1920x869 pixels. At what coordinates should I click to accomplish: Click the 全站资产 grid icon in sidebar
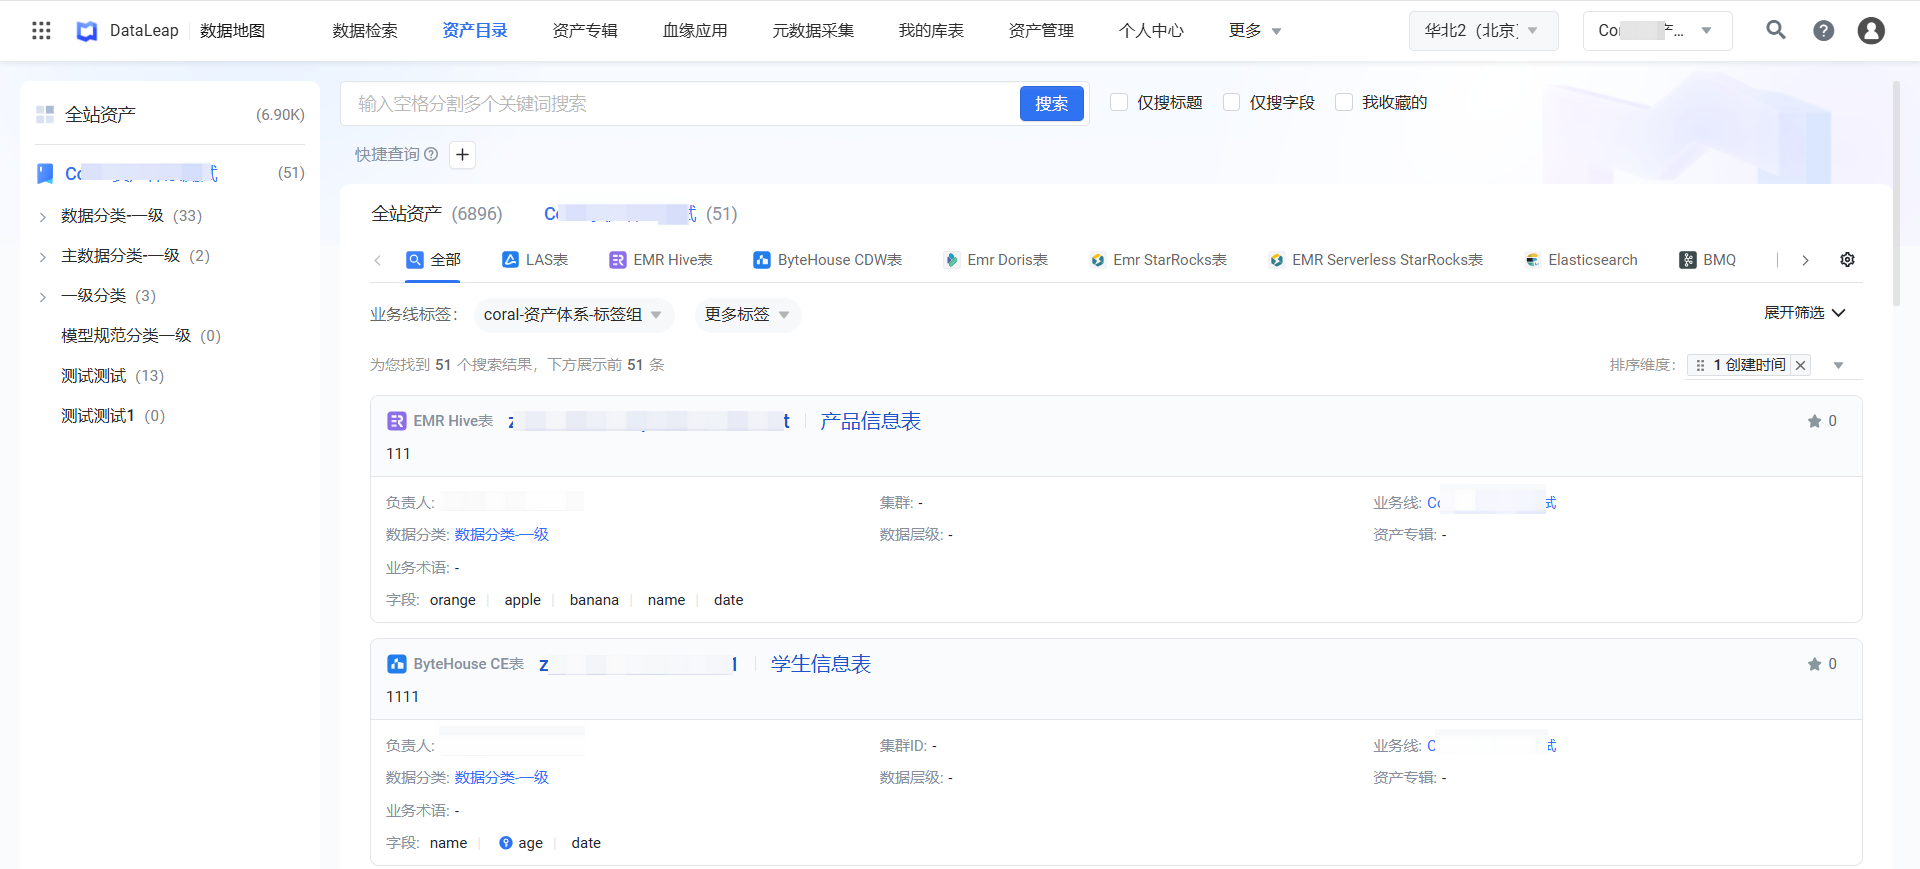click(45, 114)
